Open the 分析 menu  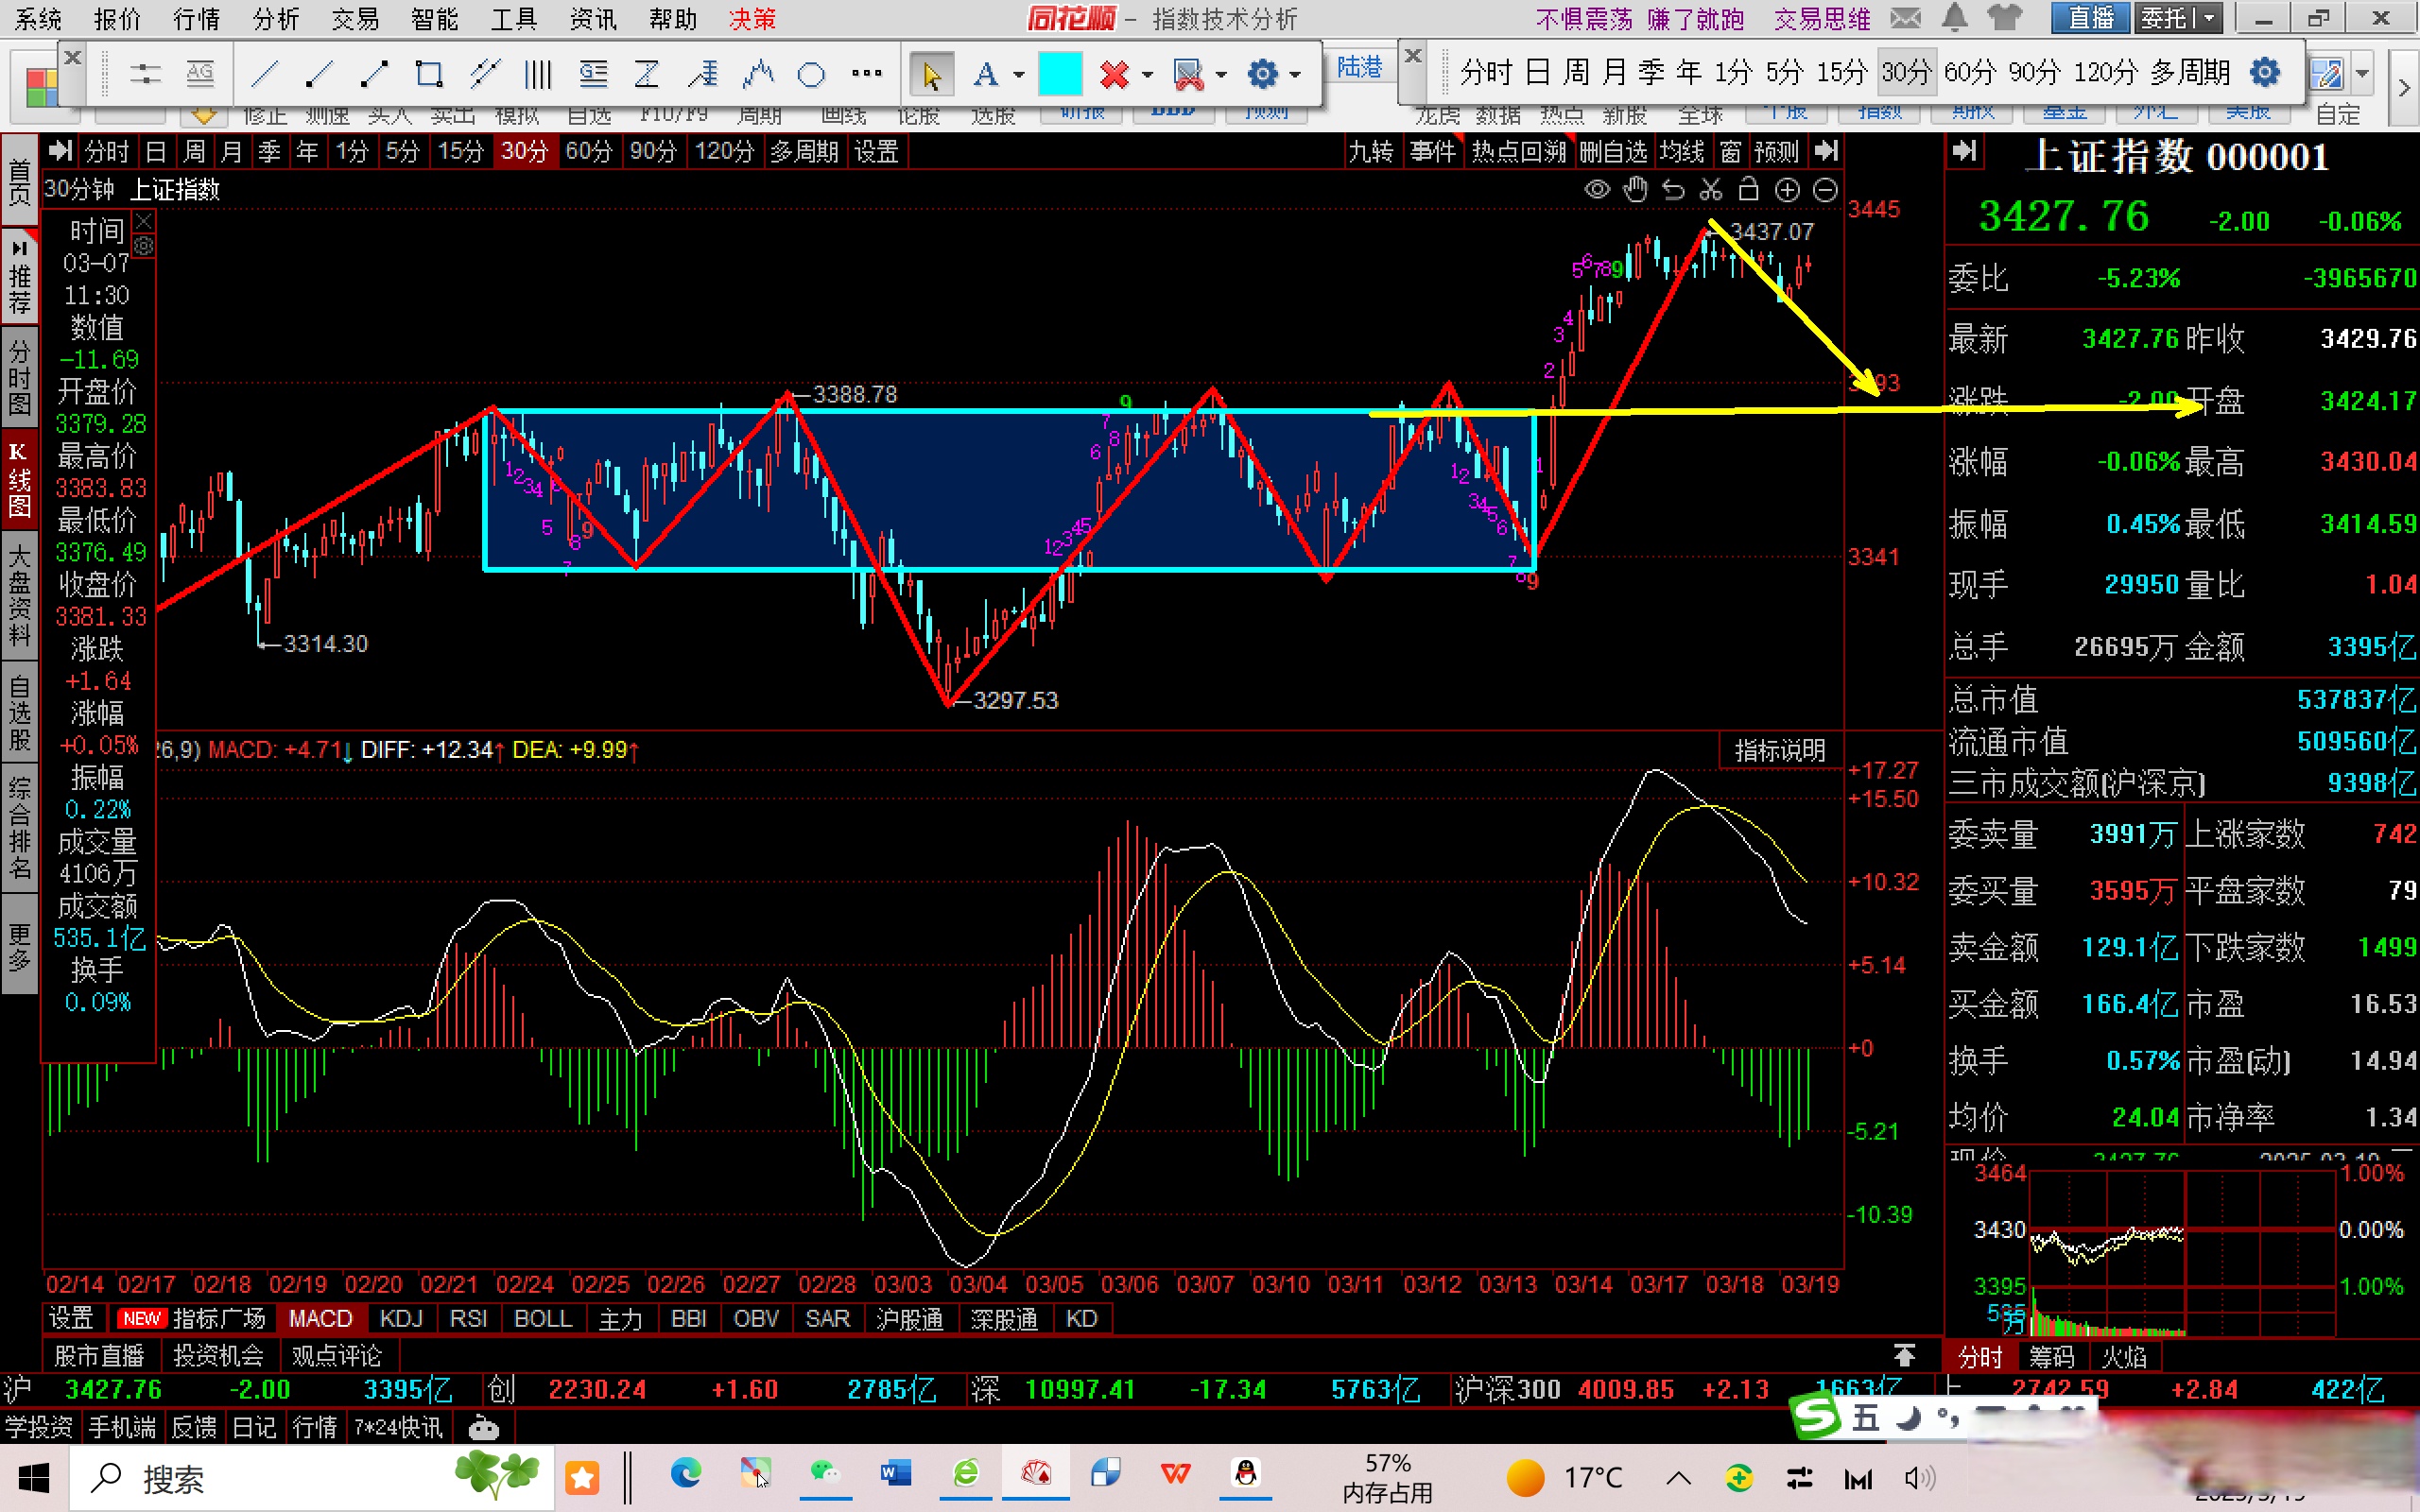click(x=275, y=19)
